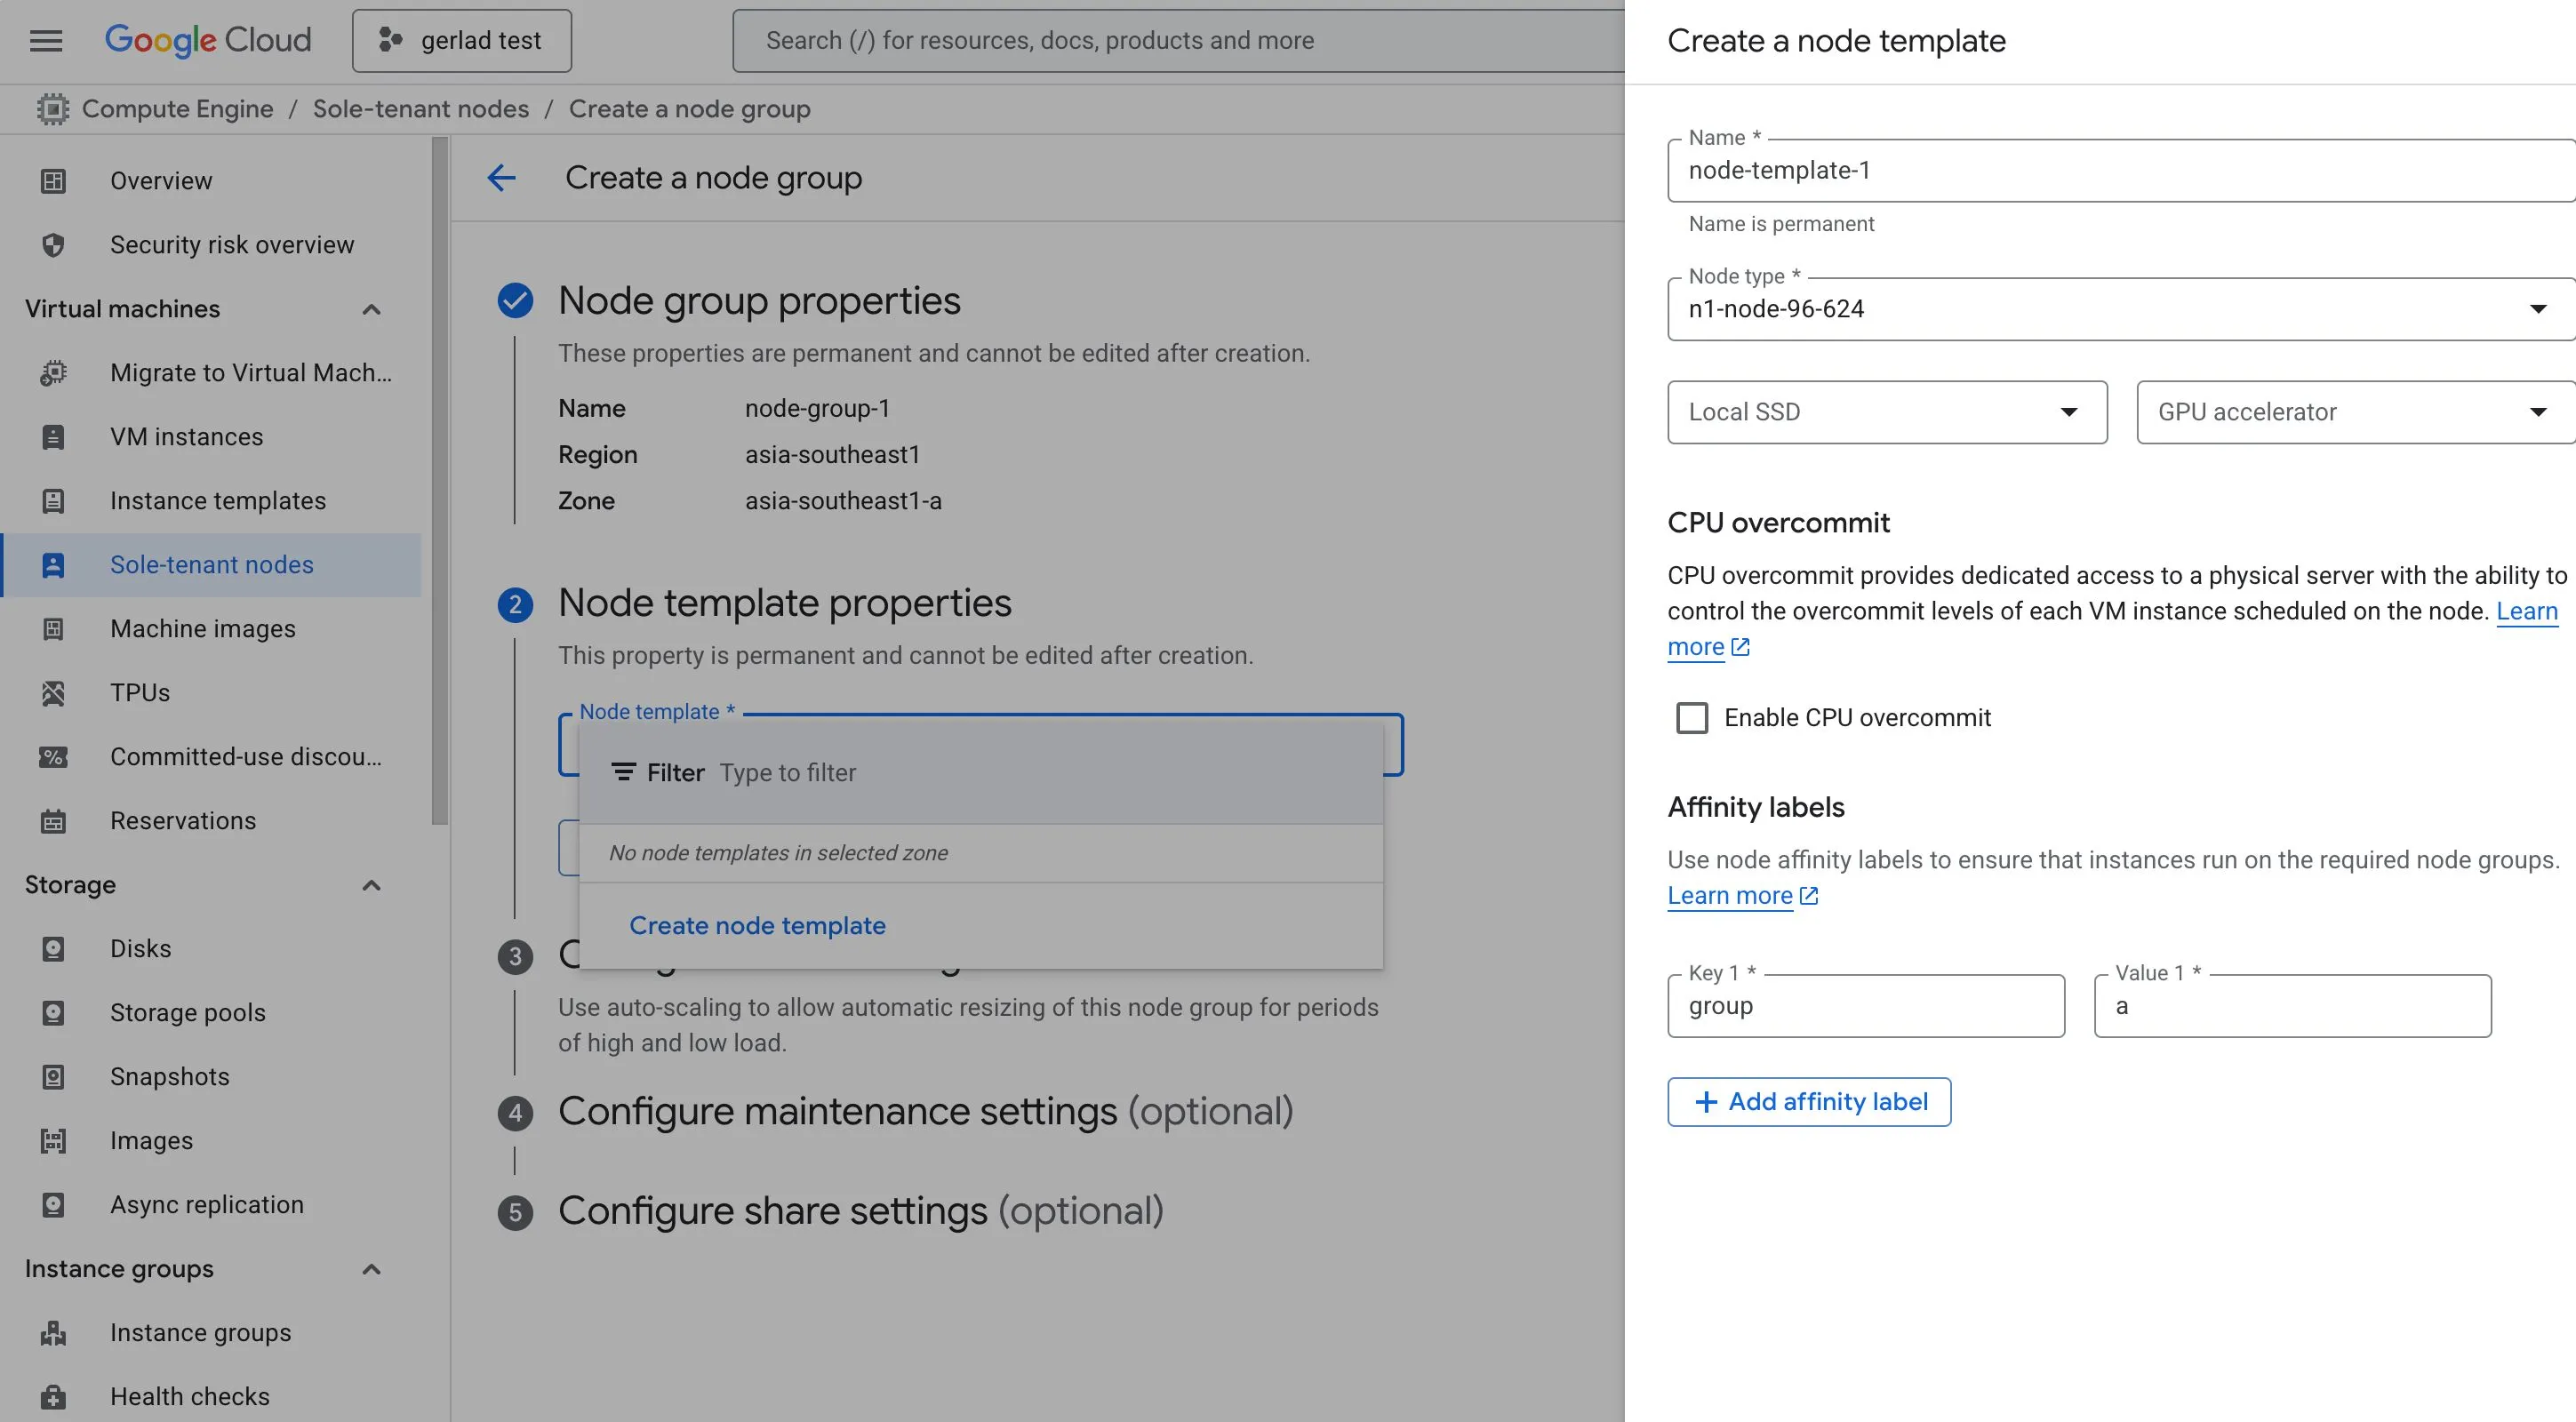Expand Configure share settings step

(860, 1212)
